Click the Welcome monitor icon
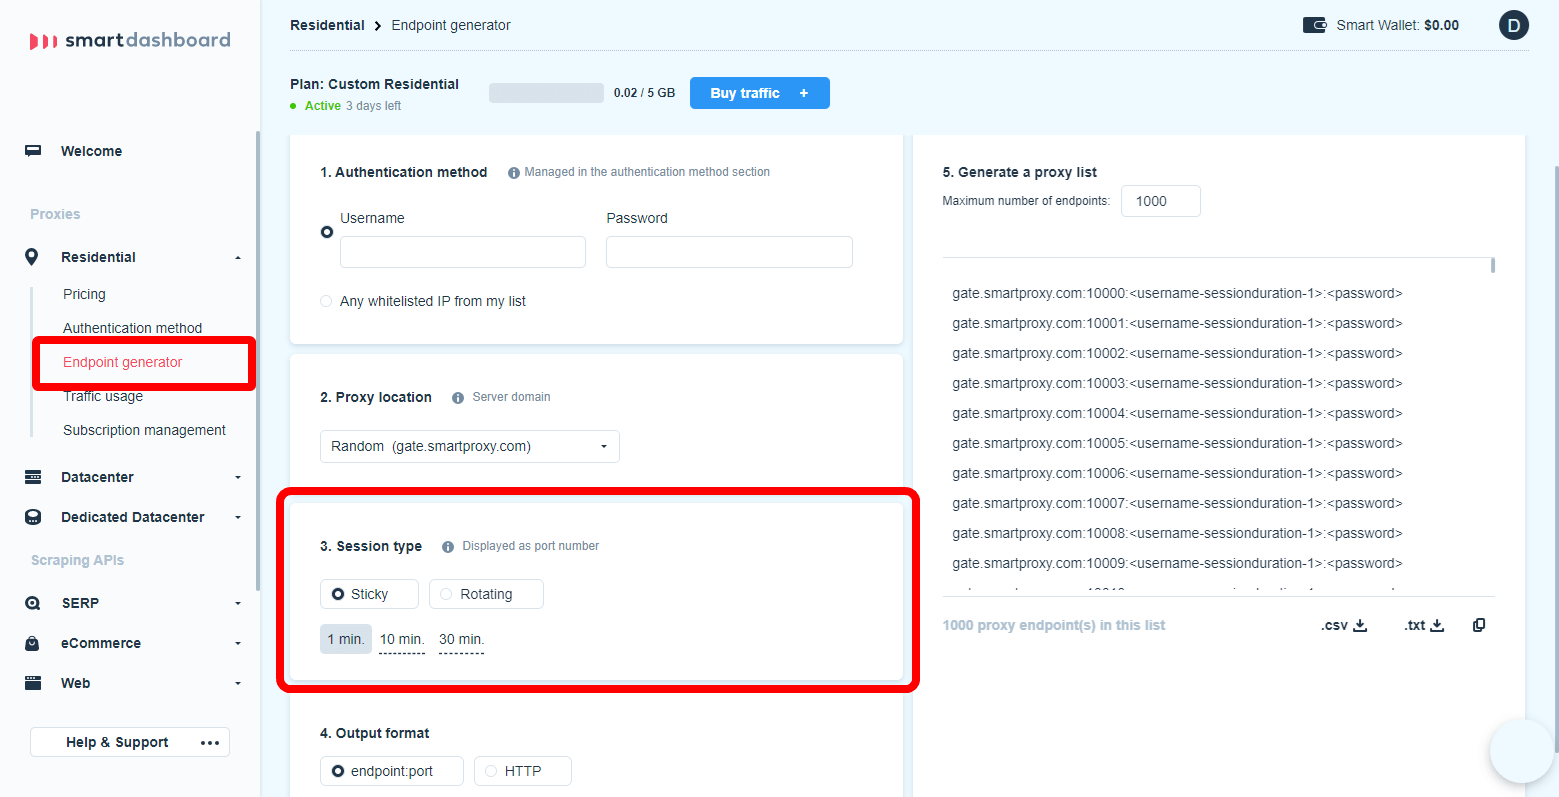This screenshot has width=1559, height=797. [33, 151]
